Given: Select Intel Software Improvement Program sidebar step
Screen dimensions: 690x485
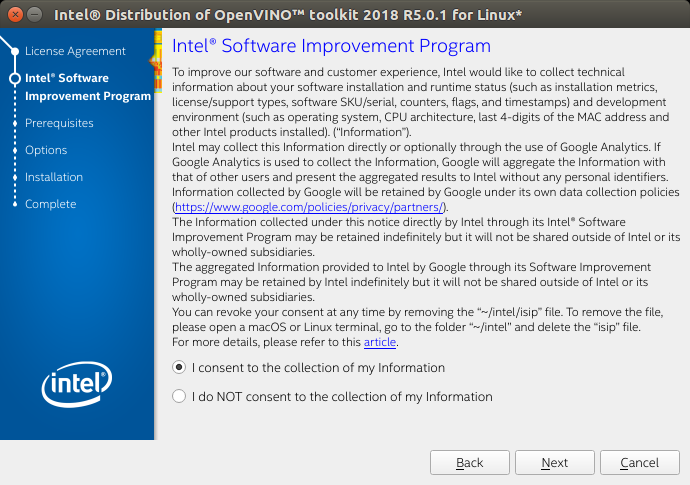Looking at the screenshot, I should pyautogui.click(x=88, y=87).
